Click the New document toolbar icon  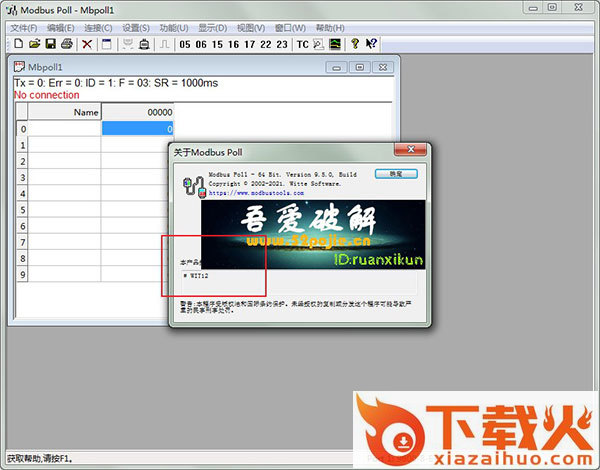pyautogui.click(x=18, y=44)
